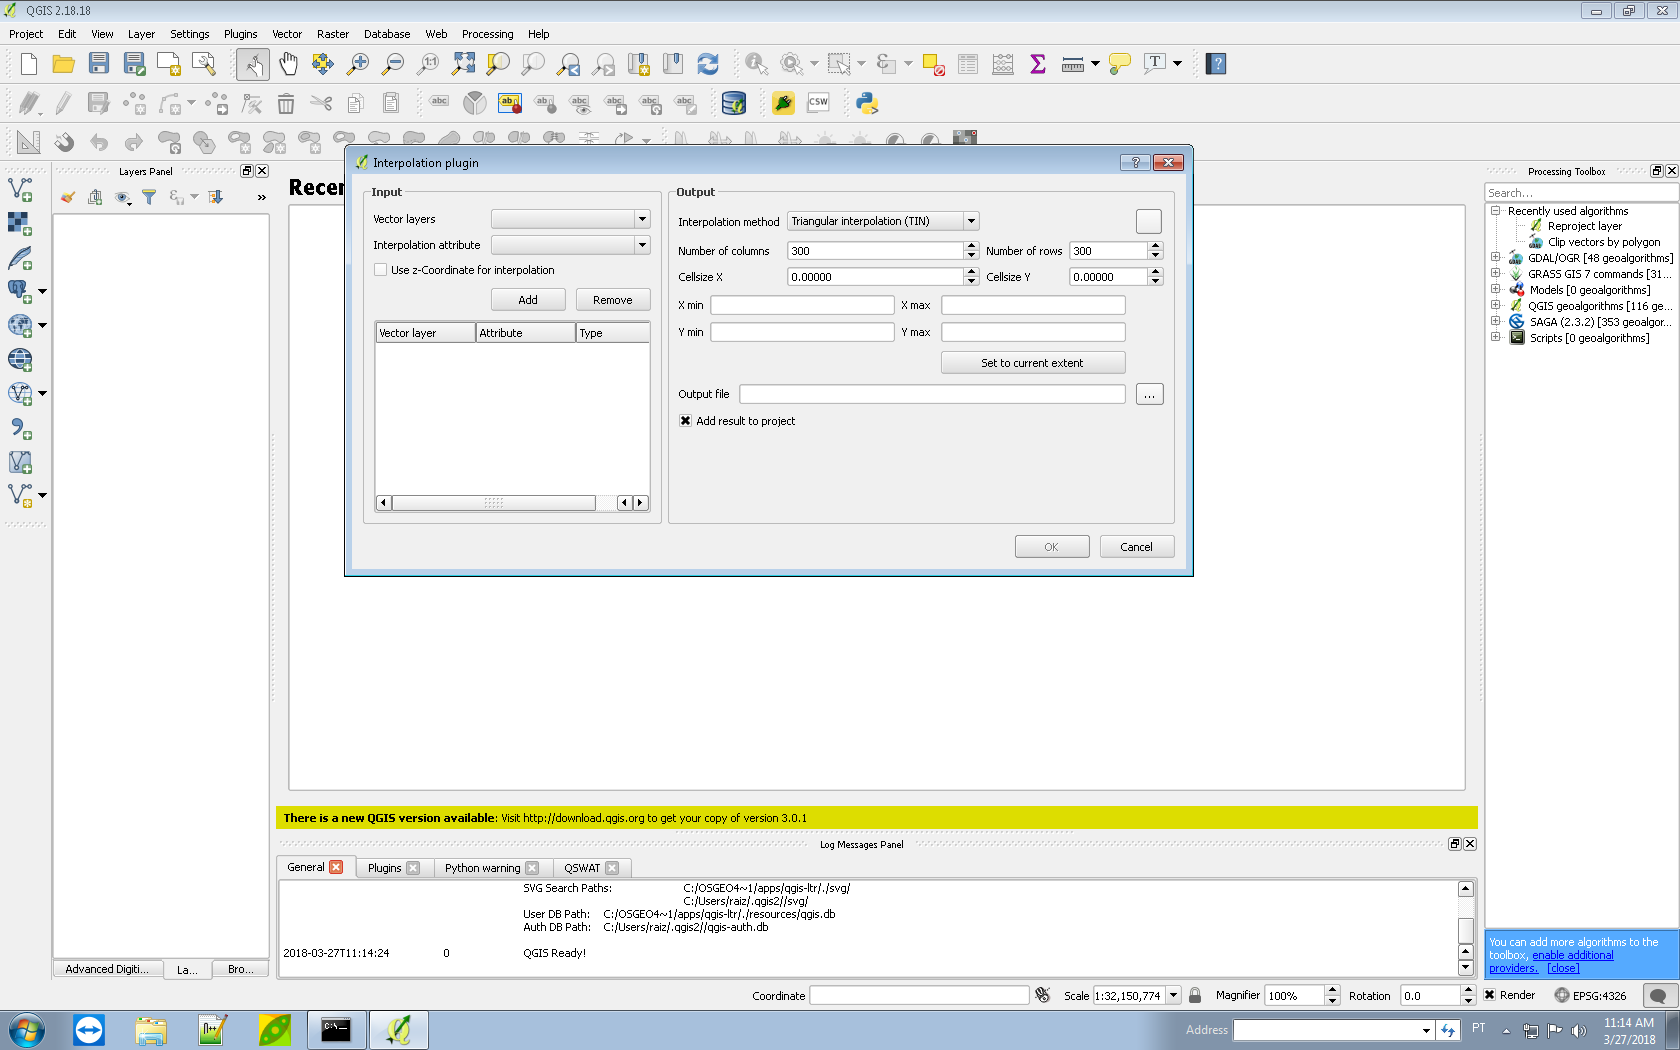The image size is (1680, 1050).
Task: Click the Add WMS layer globe icon
Action: 20,359
